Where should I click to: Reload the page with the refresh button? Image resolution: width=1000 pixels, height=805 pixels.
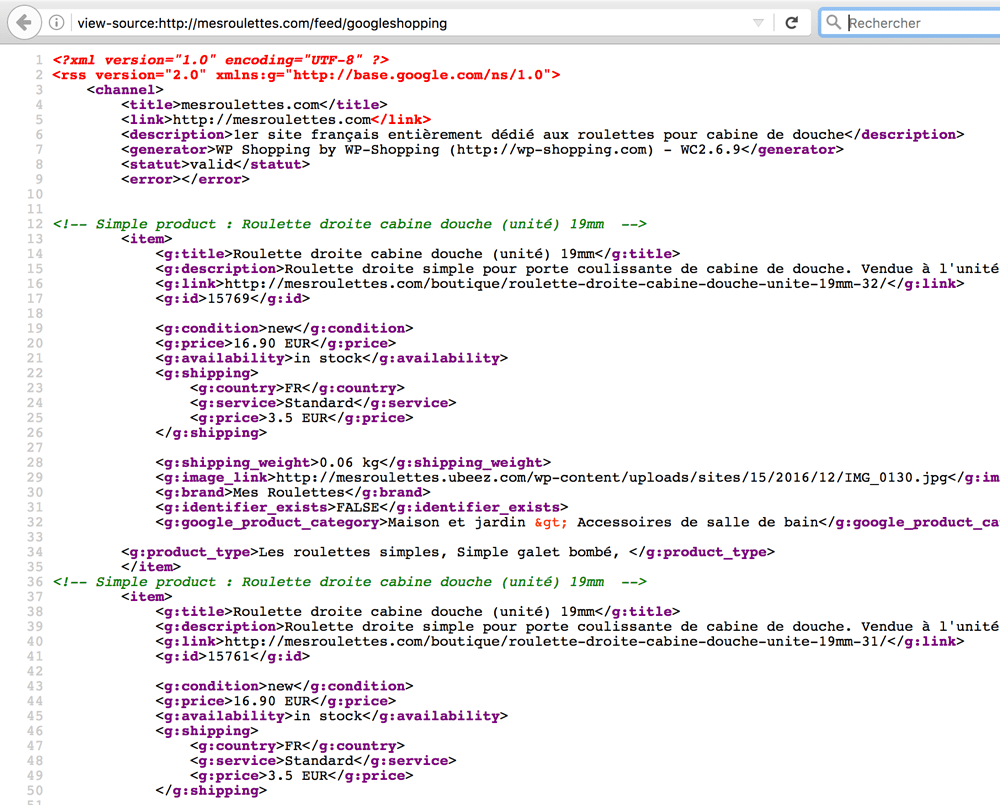pos(792,22)
